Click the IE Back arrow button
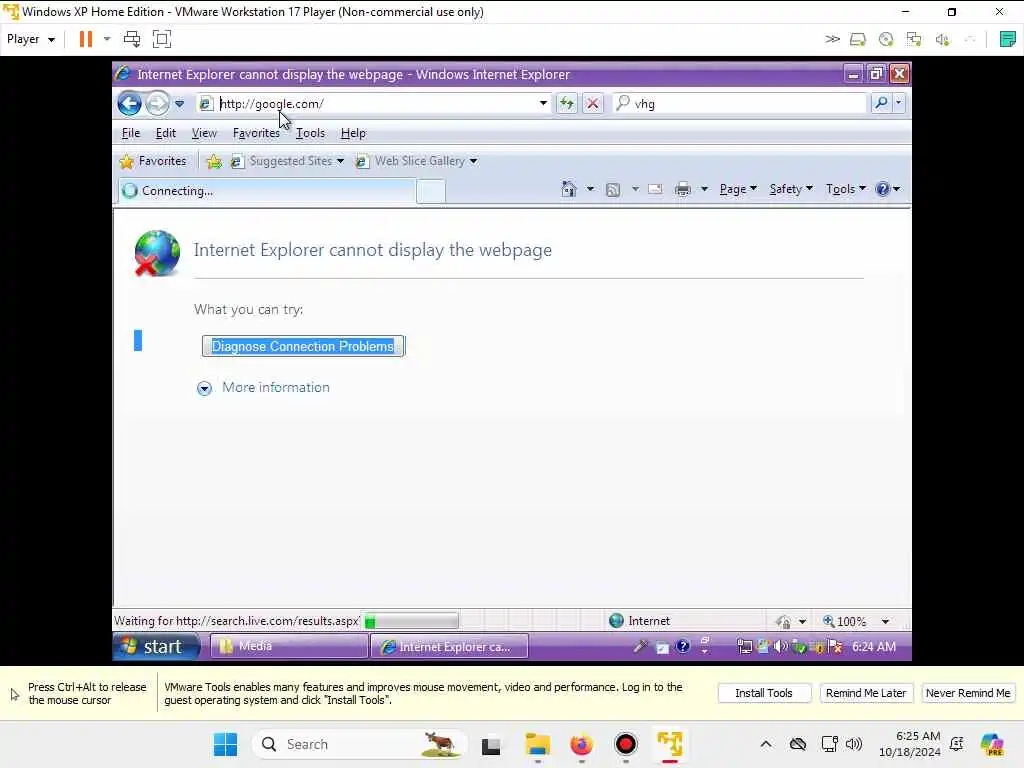1024x768 pixels. 129,103
